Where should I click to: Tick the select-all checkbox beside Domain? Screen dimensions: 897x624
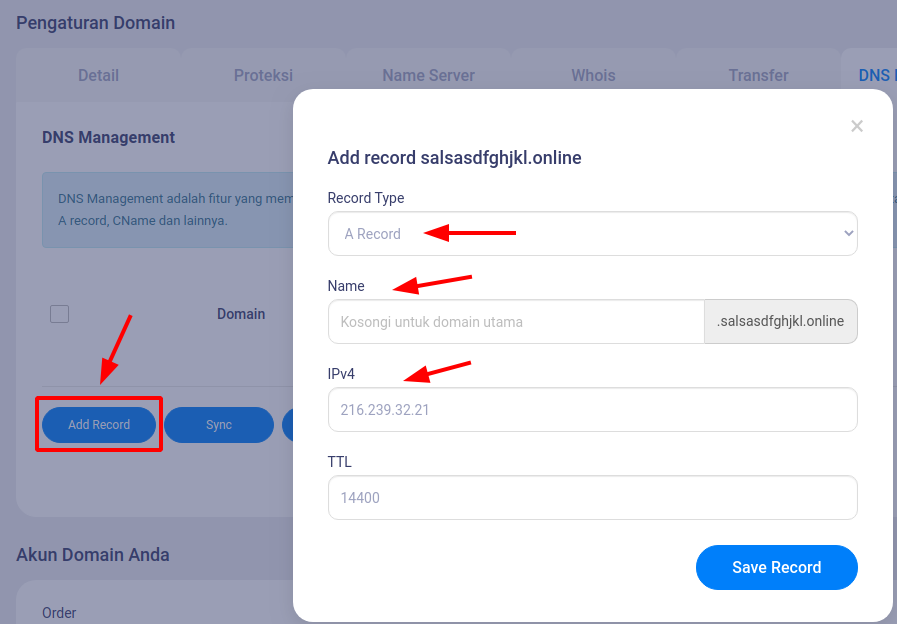(x=59, y=314)
